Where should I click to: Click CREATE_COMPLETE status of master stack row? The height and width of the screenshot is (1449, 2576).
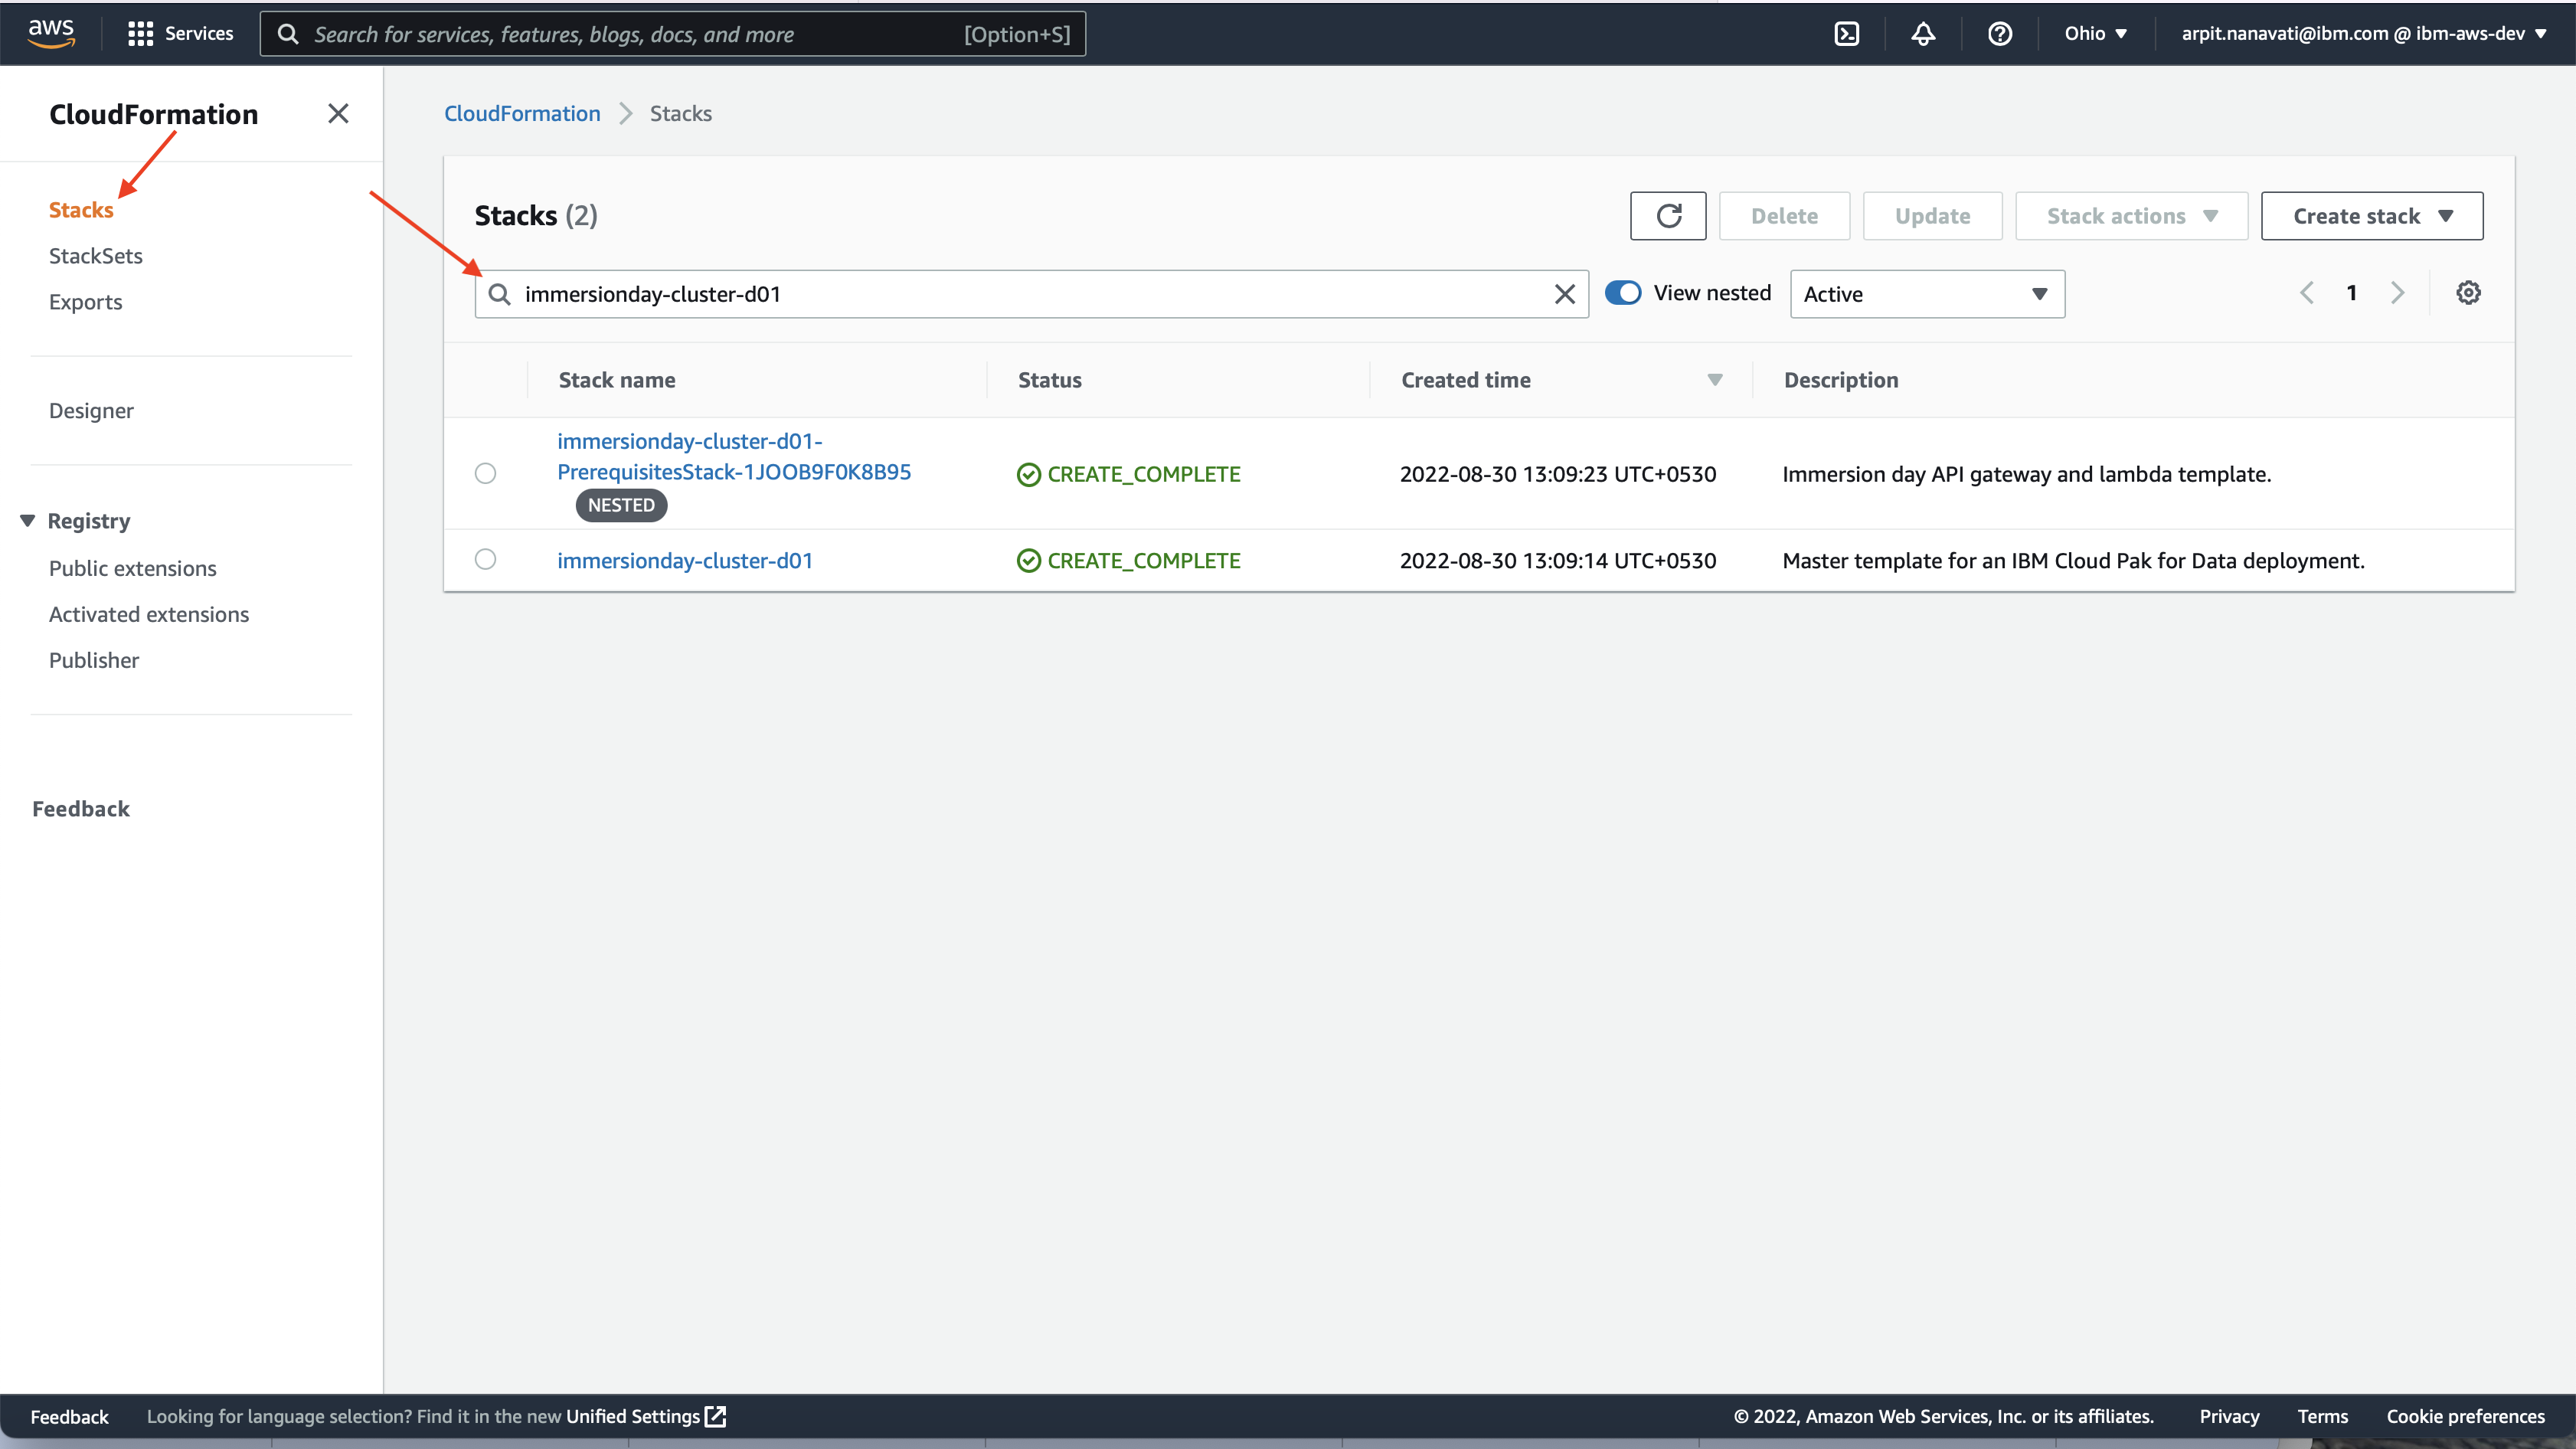tap(1129, 560)
